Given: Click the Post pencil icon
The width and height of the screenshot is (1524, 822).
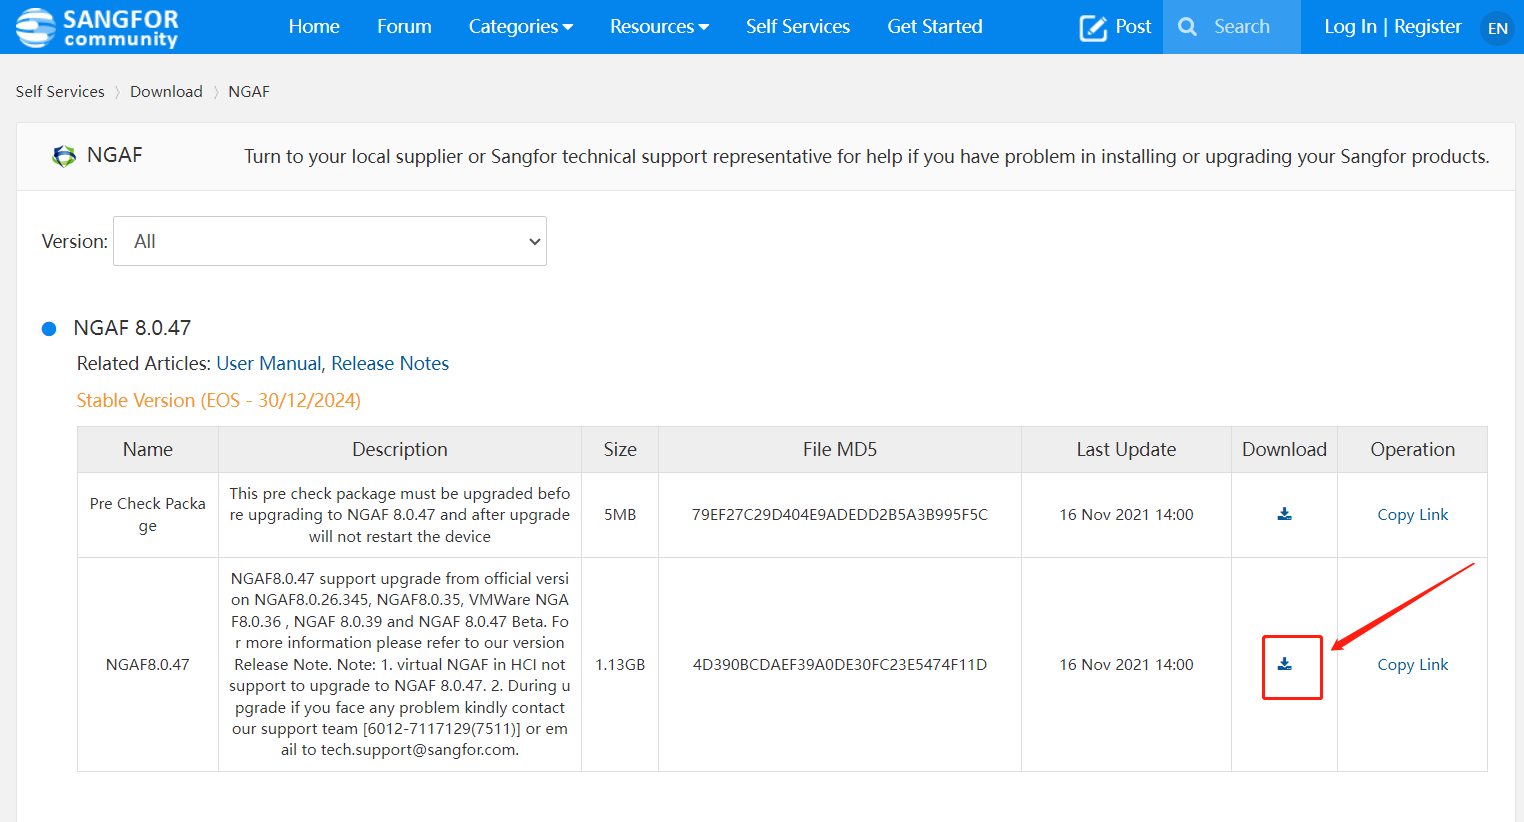Looking at the screenshot, I should 1093,28.
